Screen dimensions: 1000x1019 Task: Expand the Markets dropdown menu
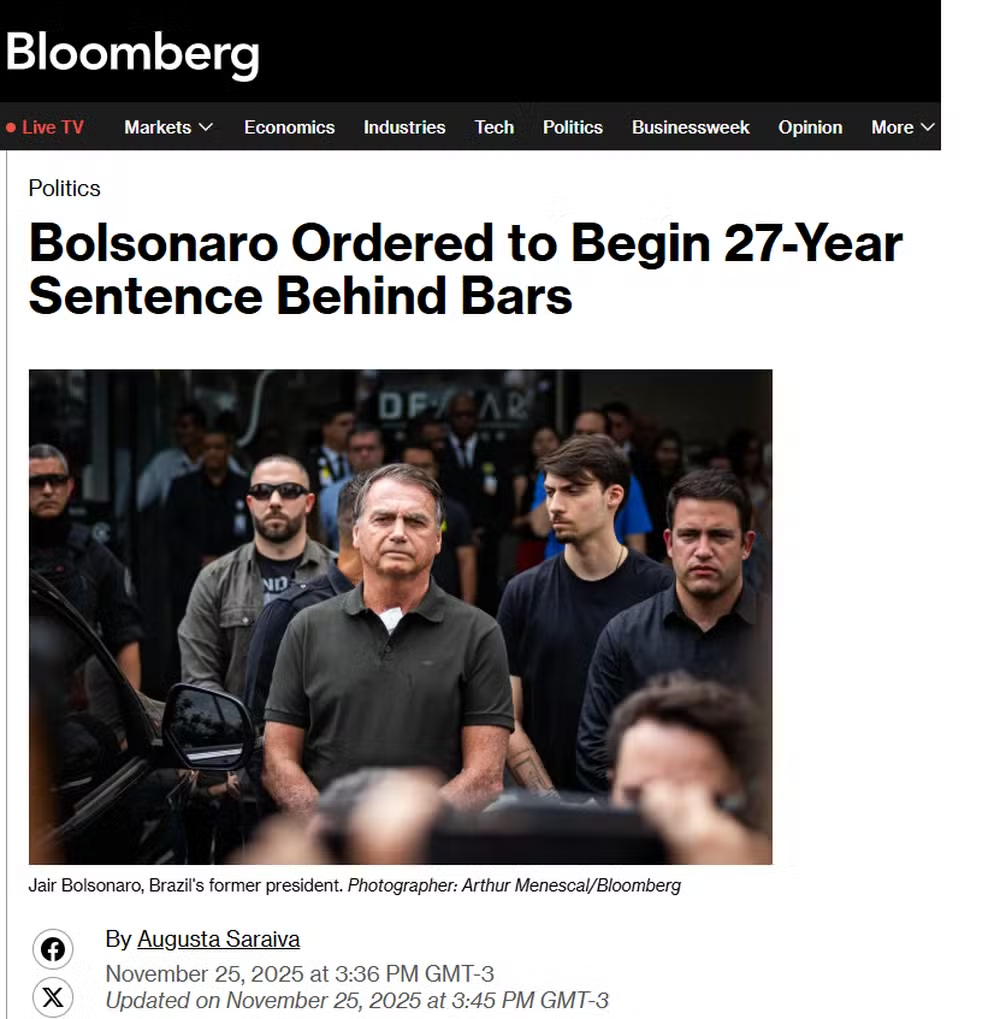pyautogui.click(x=168, y=127)
